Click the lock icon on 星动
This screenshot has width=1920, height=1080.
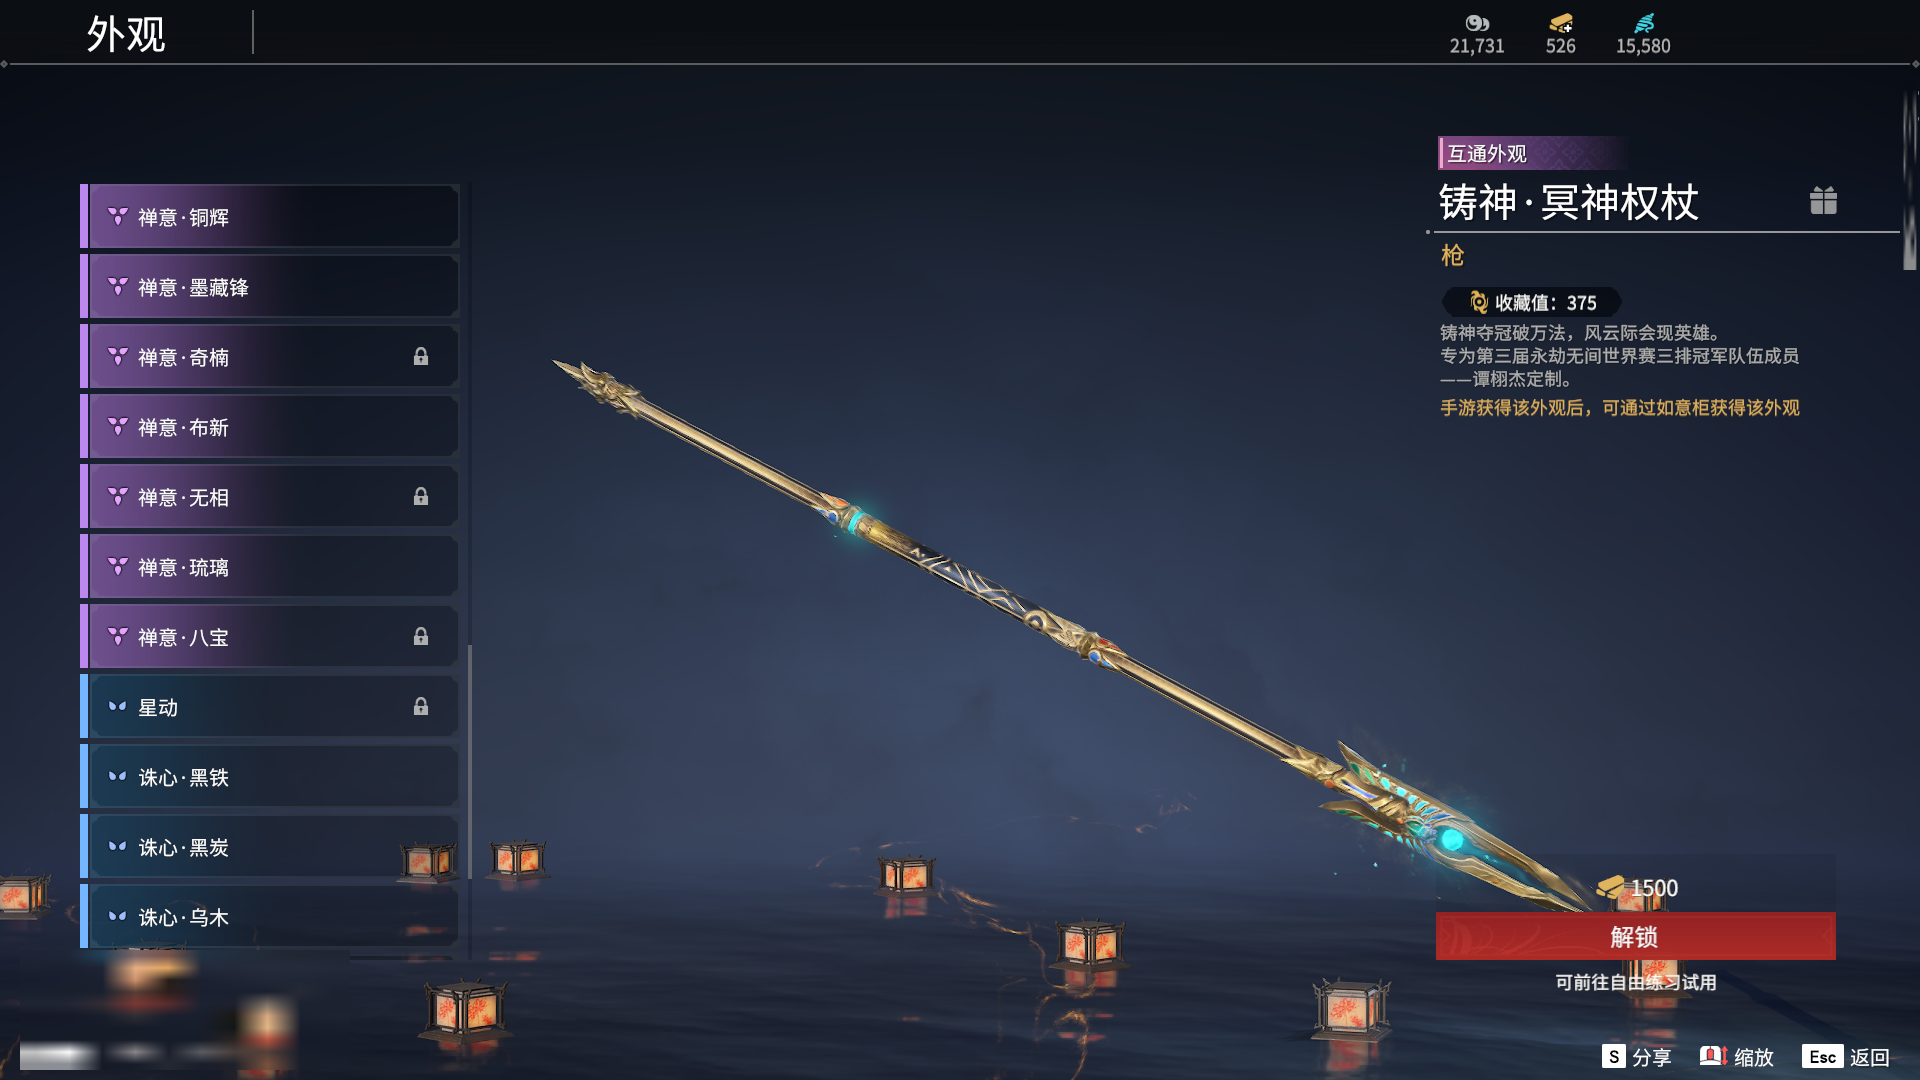pyautogui.click(x=421, y=707)
